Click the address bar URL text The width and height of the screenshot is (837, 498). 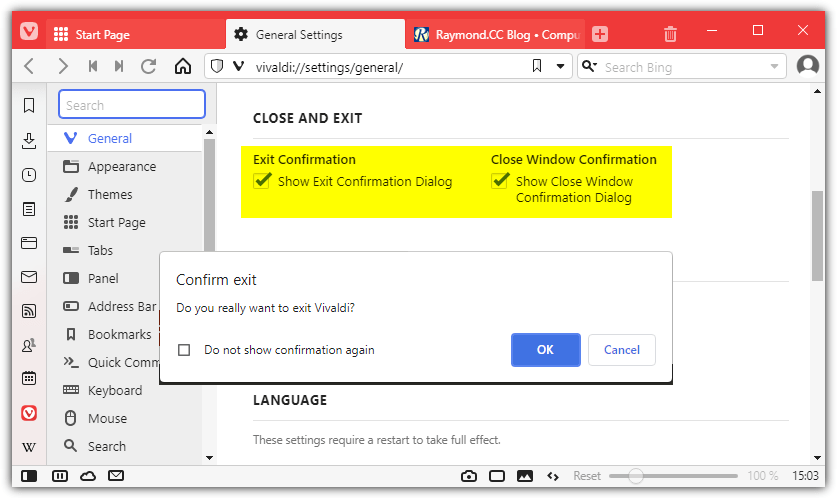pyautogui.click(x=329, y=67)
